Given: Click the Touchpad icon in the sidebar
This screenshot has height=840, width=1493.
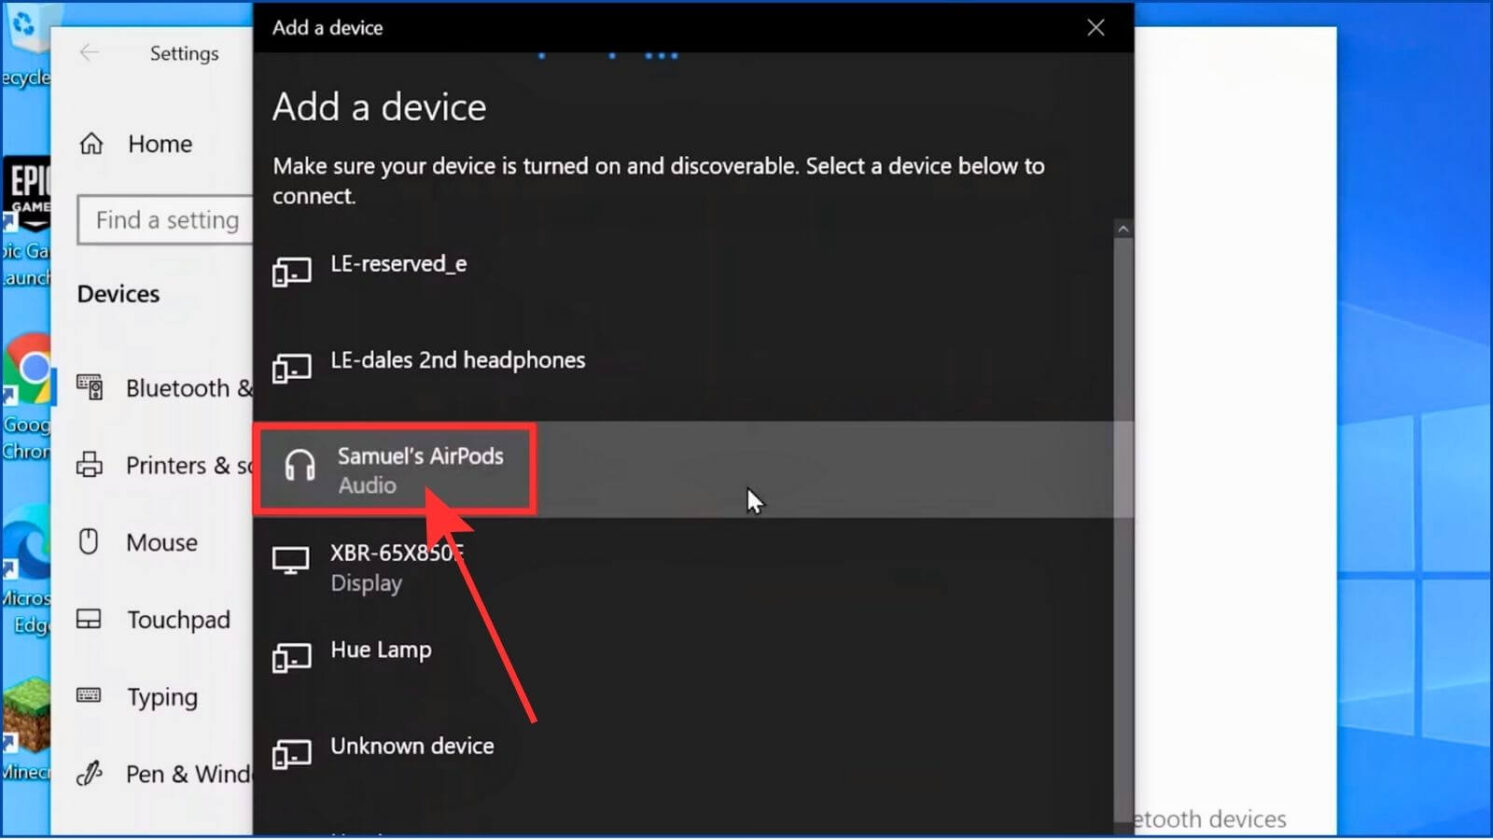Looking at the screenshot, I should click(x=89, y=620).
